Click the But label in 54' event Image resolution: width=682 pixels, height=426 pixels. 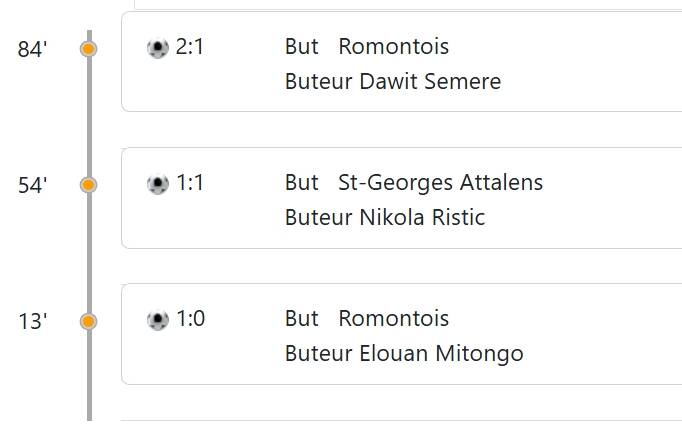coord(302,182)
